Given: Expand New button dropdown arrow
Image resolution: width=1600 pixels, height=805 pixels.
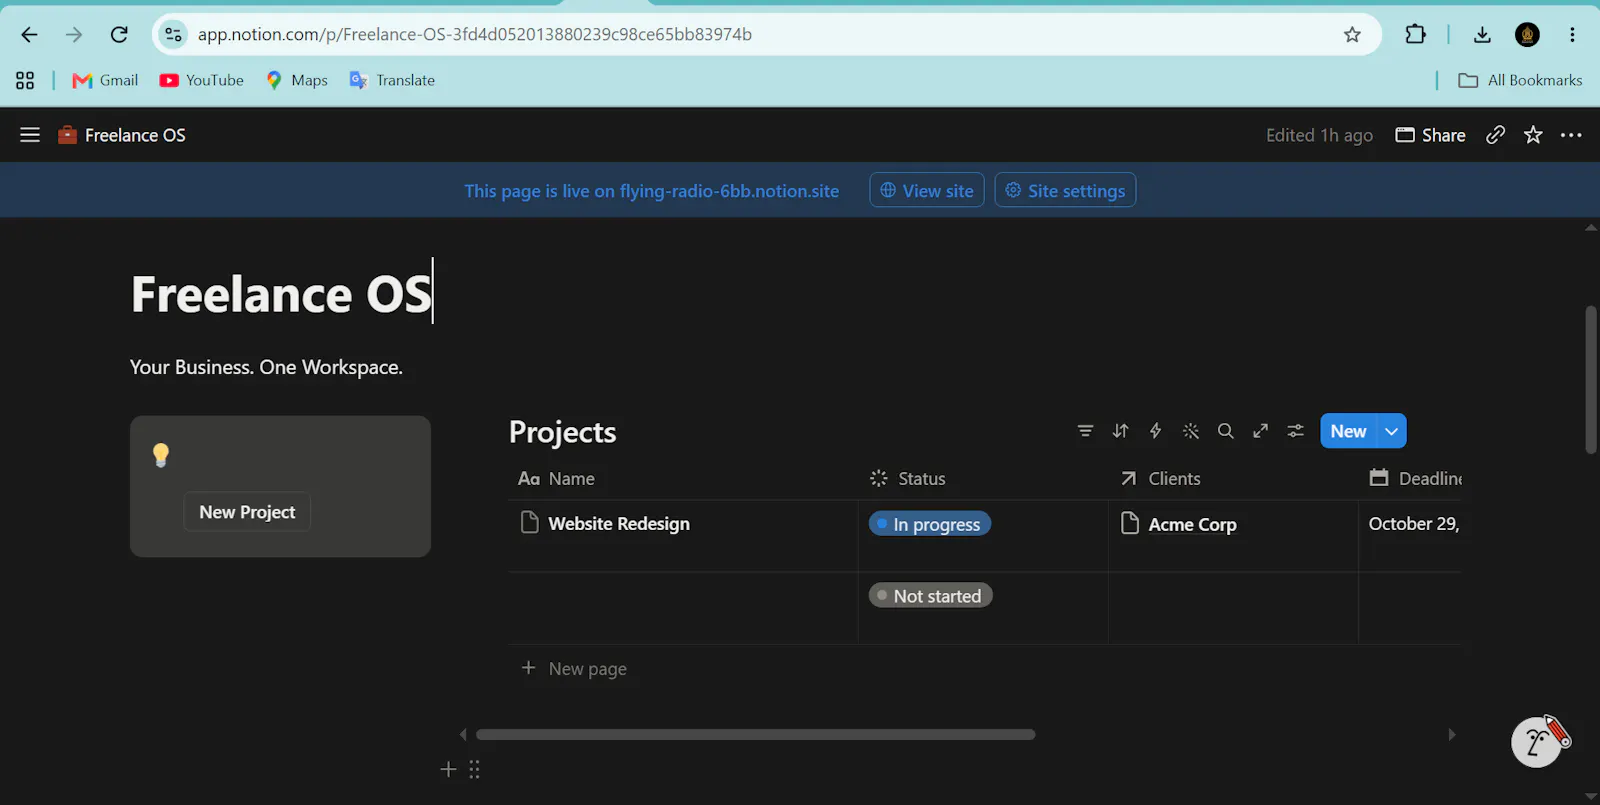Looking at the screenshot, I should pyautogui.click(x=1392, y=431).
